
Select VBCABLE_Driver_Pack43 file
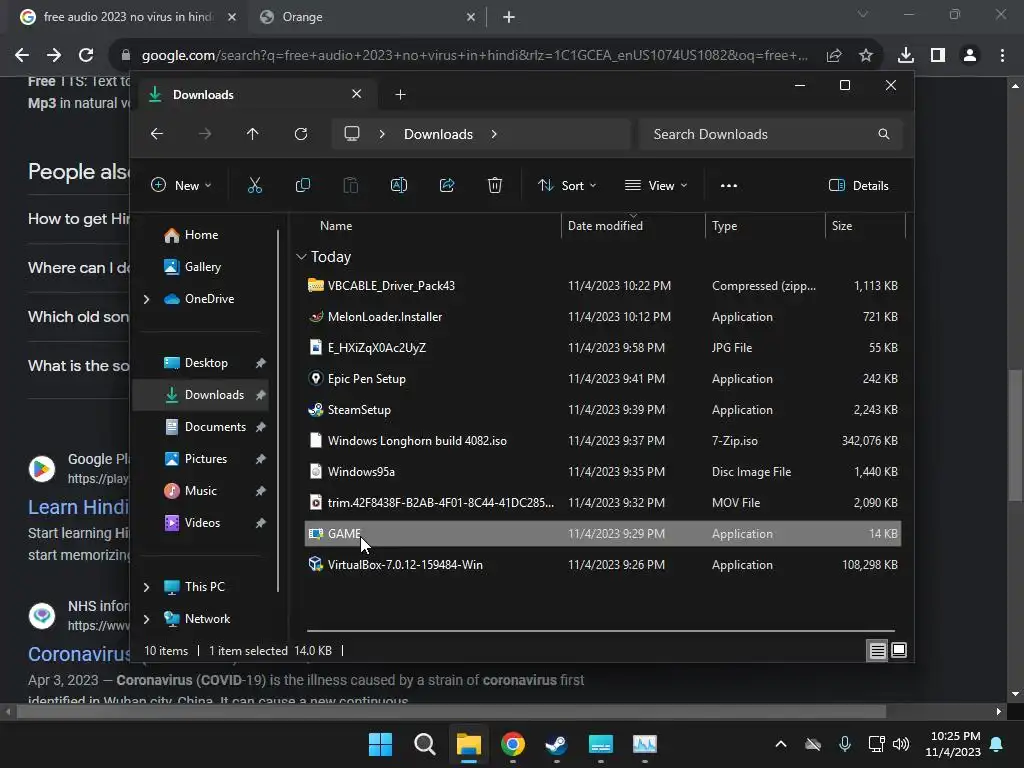602,286
